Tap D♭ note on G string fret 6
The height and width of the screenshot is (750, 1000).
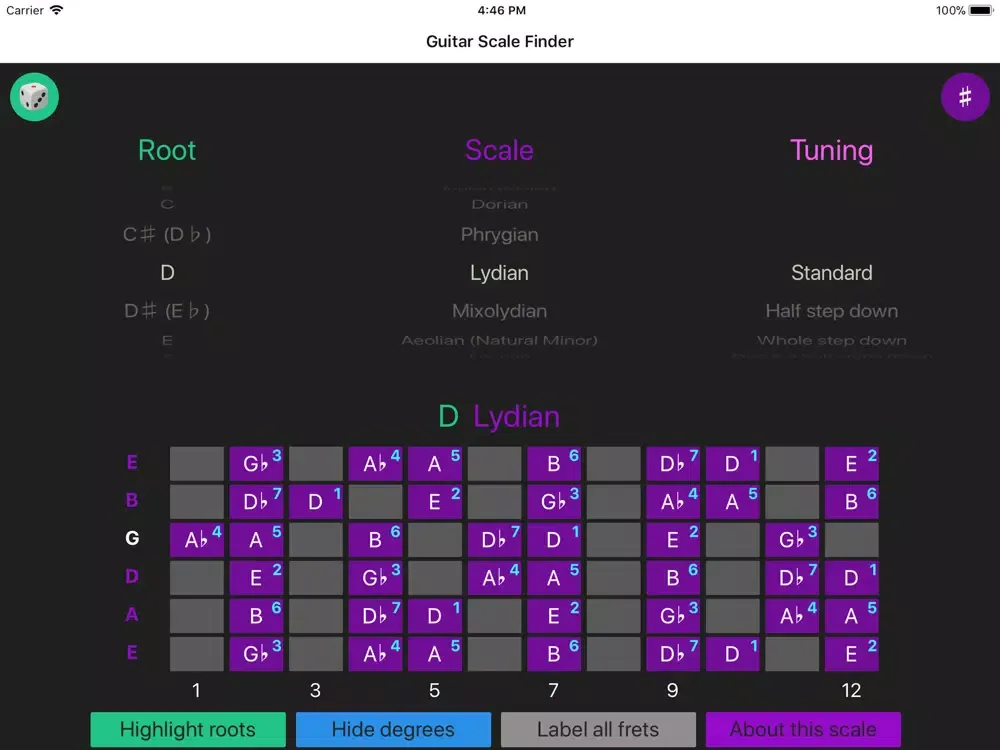494,540
